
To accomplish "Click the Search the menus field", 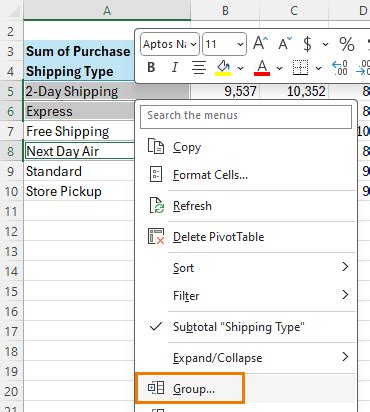I will click(246, 116).
